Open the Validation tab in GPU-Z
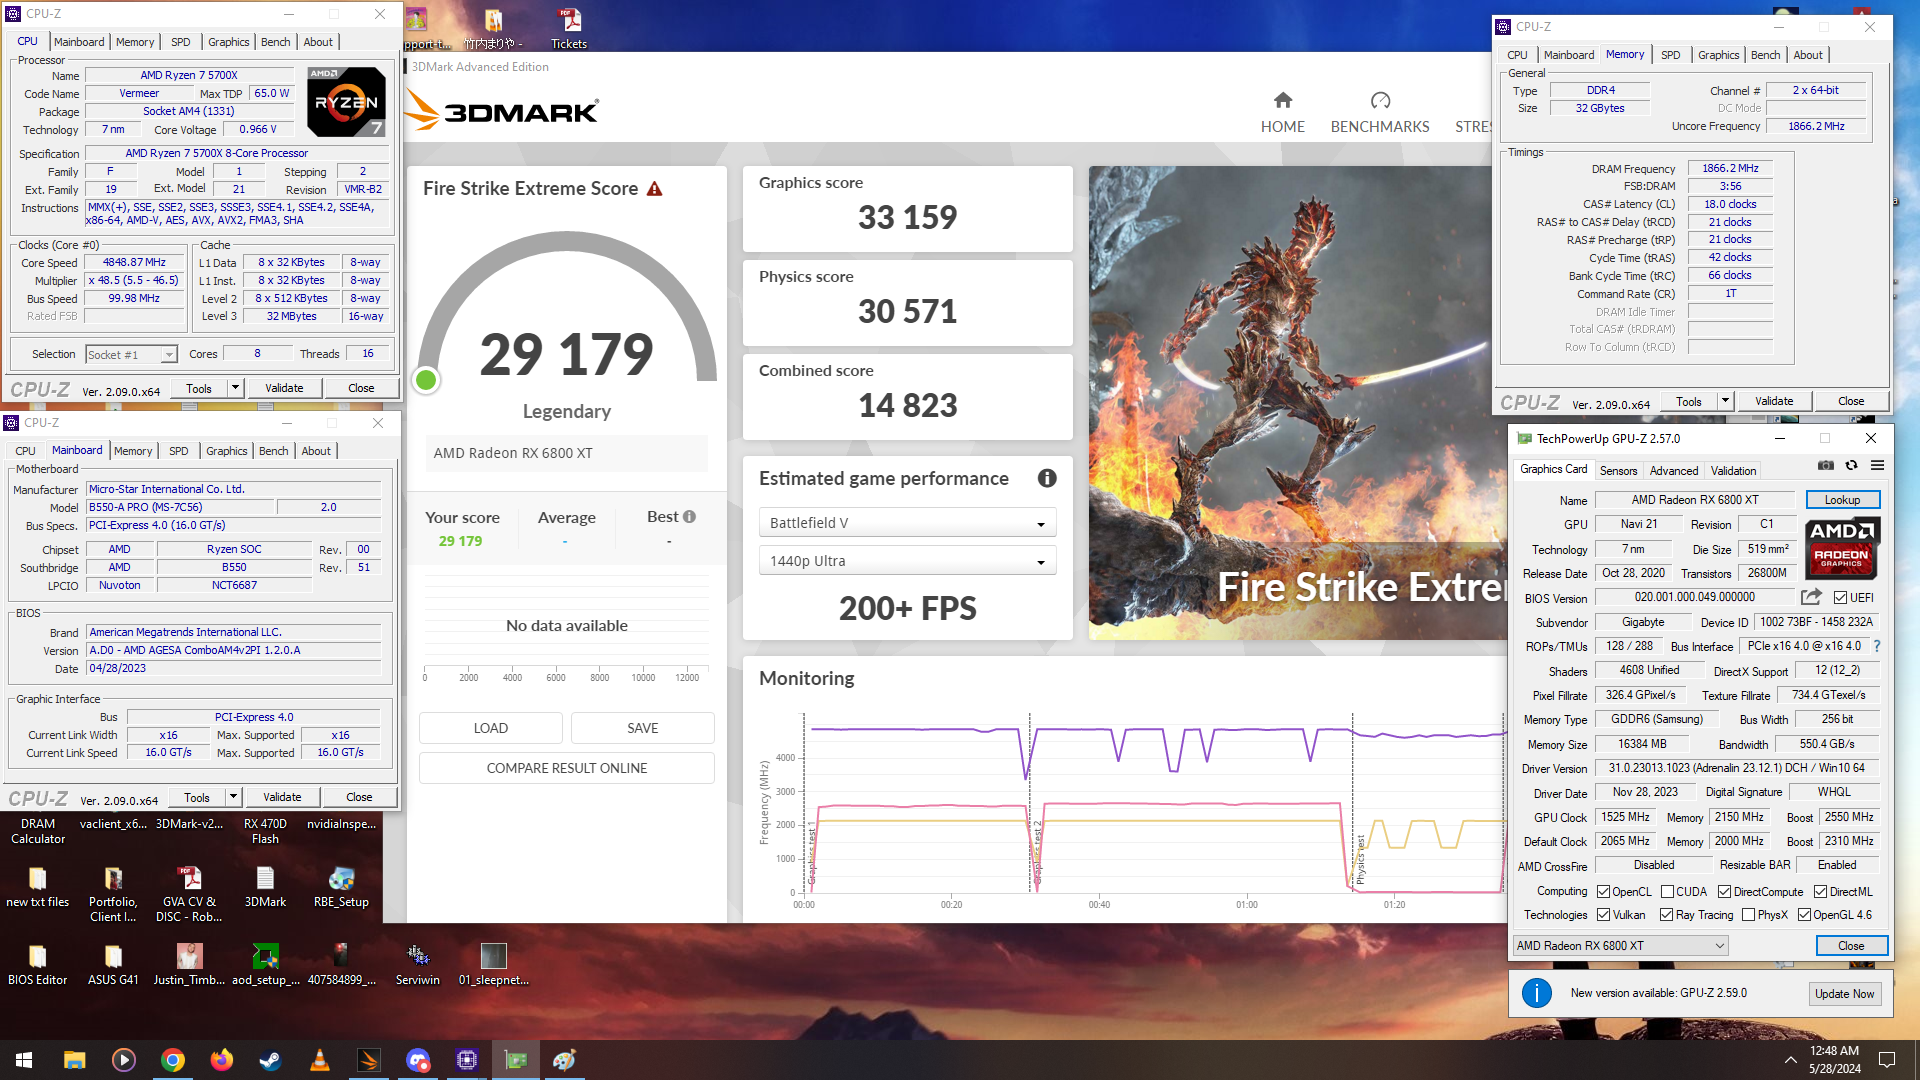 [1733, 471]
